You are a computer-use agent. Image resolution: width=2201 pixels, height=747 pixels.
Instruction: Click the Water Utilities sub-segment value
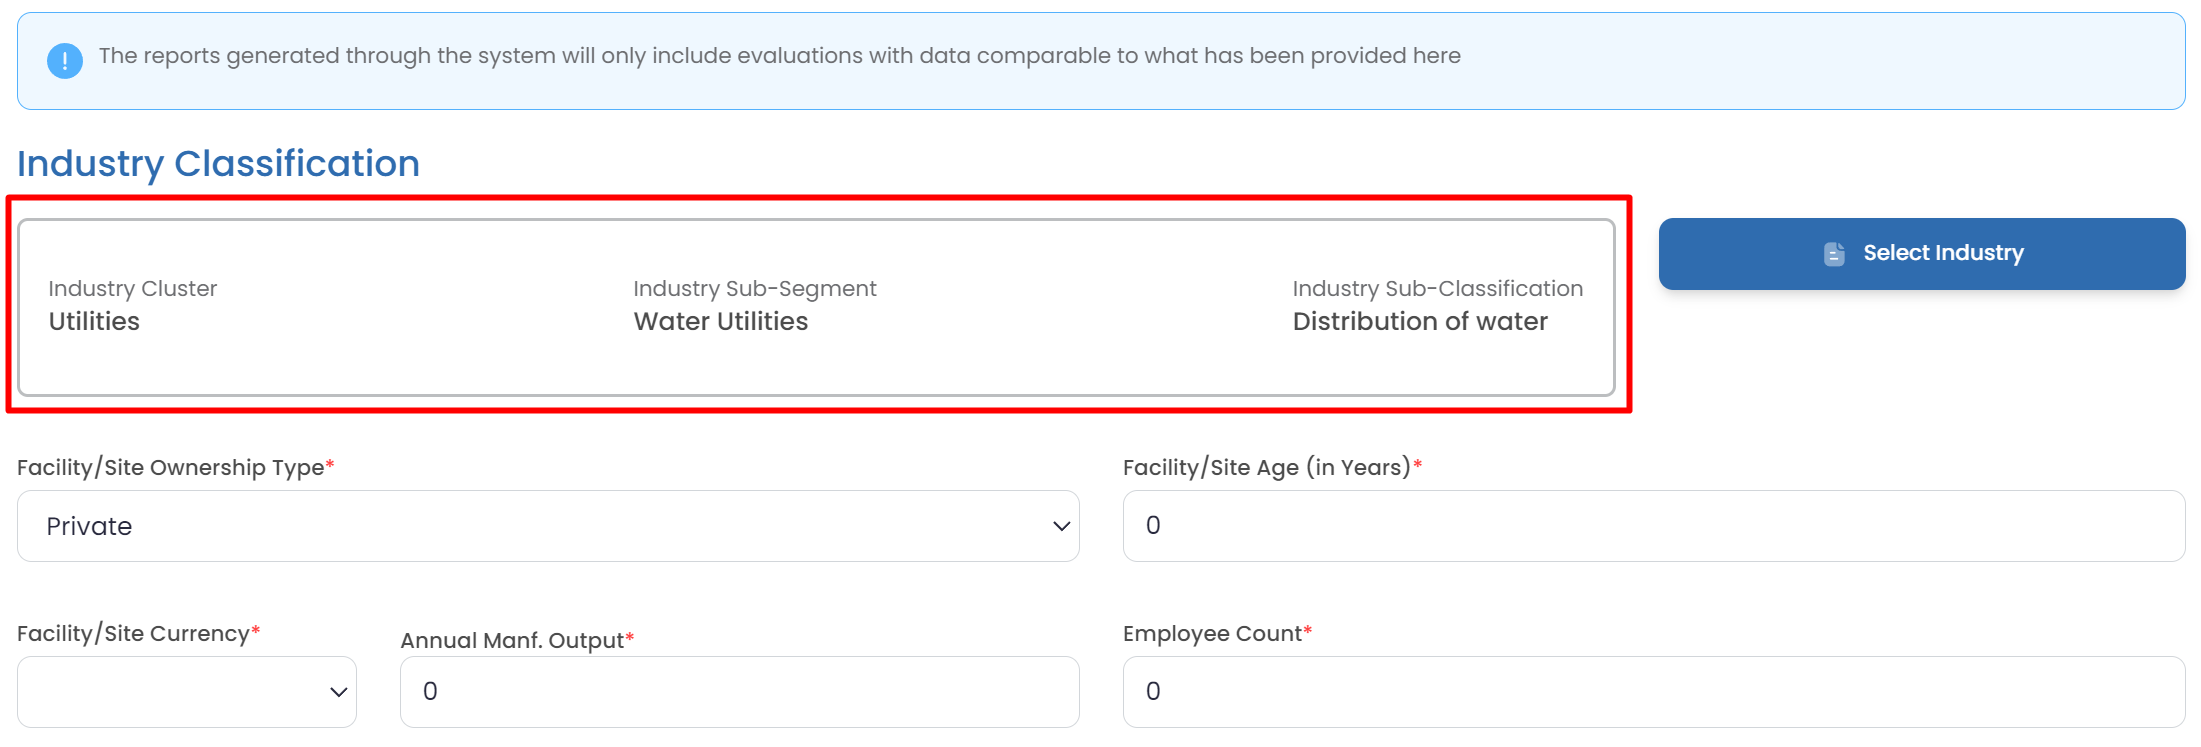tap(720, 322)
